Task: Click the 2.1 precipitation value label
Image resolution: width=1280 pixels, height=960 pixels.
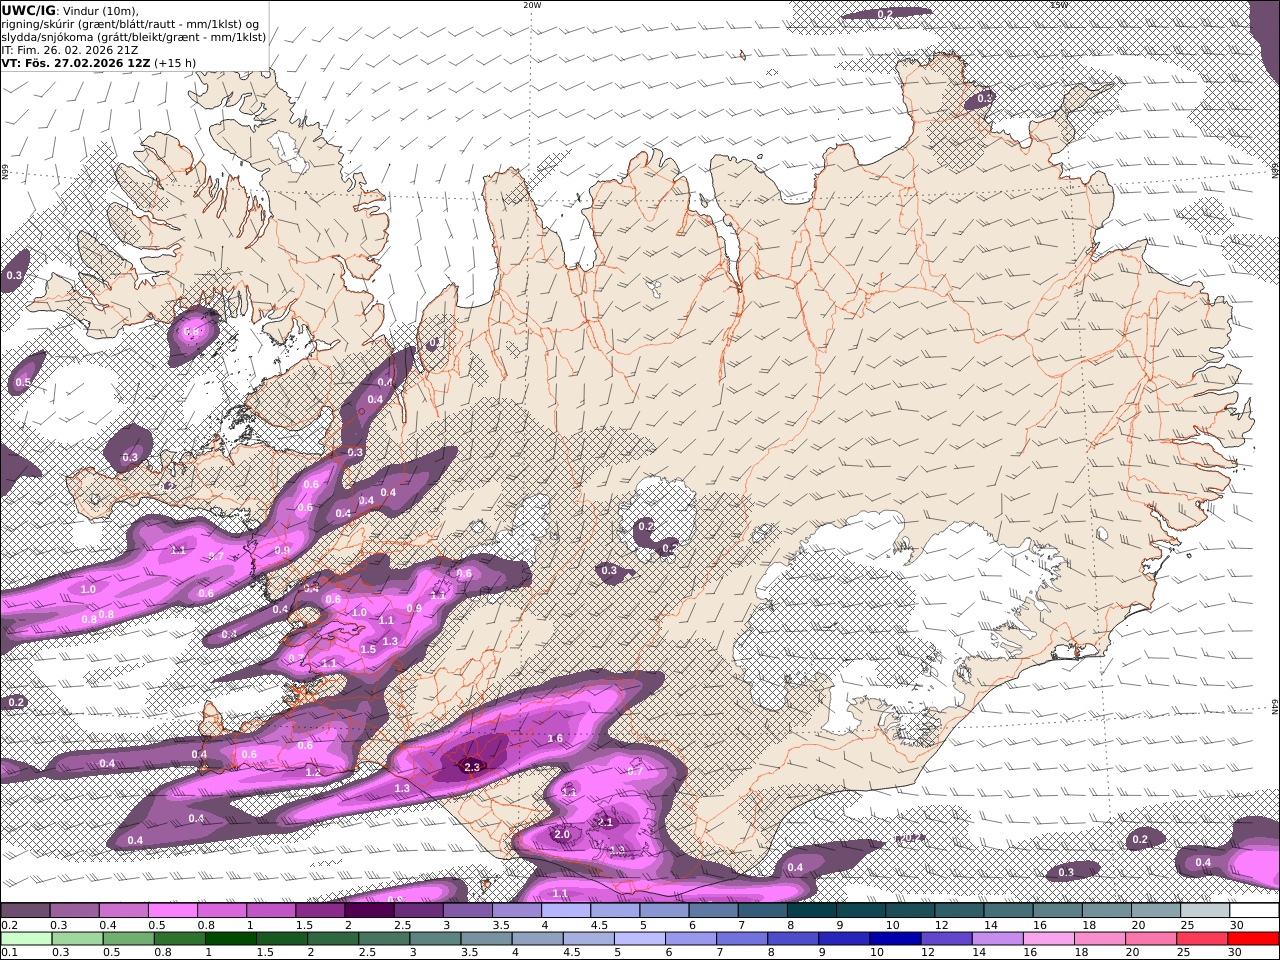Action: [x=604, y=822]
